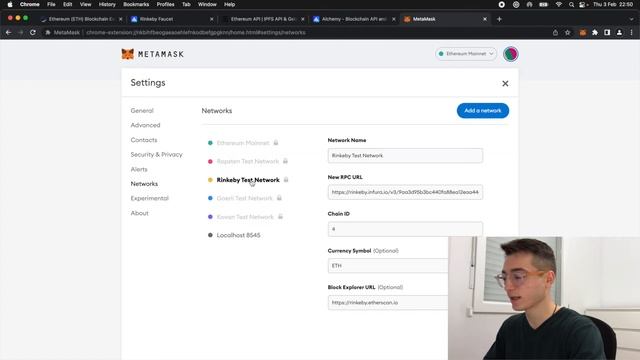Open General settings section
The image size is (640, 360).
[x=142, y=111]
